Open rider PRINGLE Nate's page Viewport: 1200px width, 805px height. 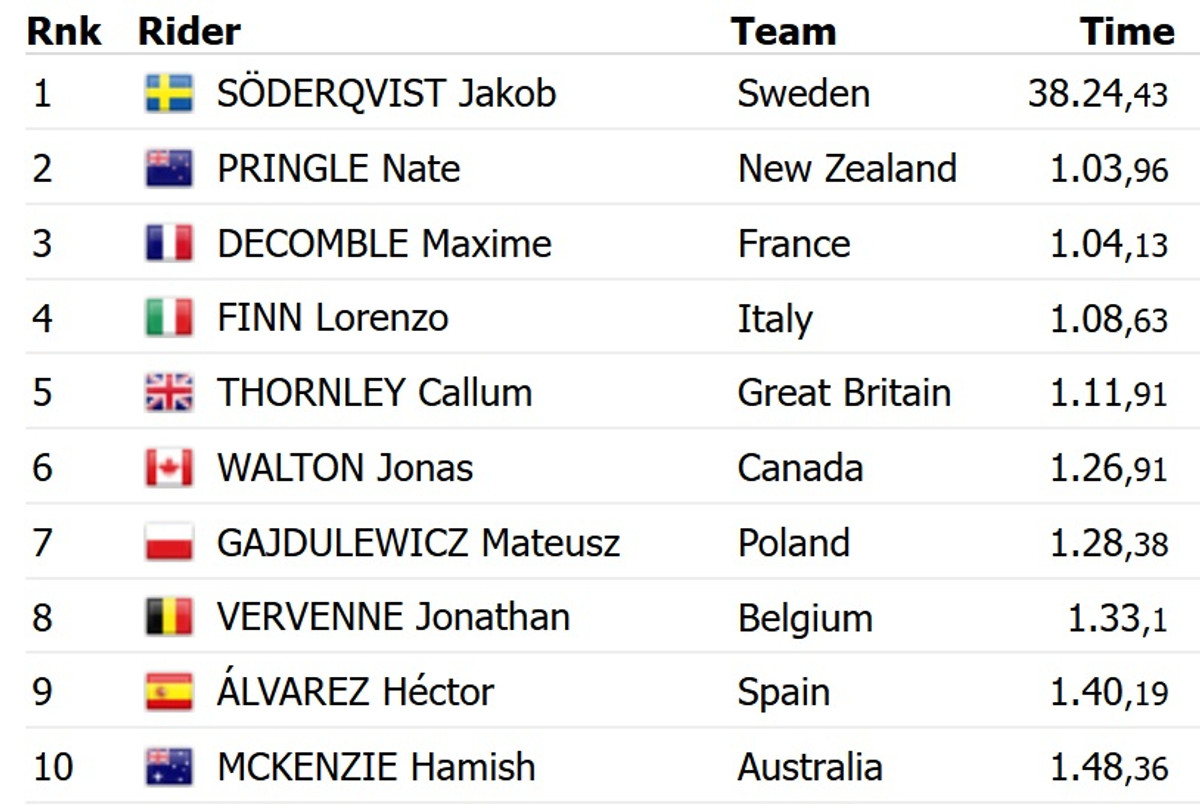coord(338,168)
